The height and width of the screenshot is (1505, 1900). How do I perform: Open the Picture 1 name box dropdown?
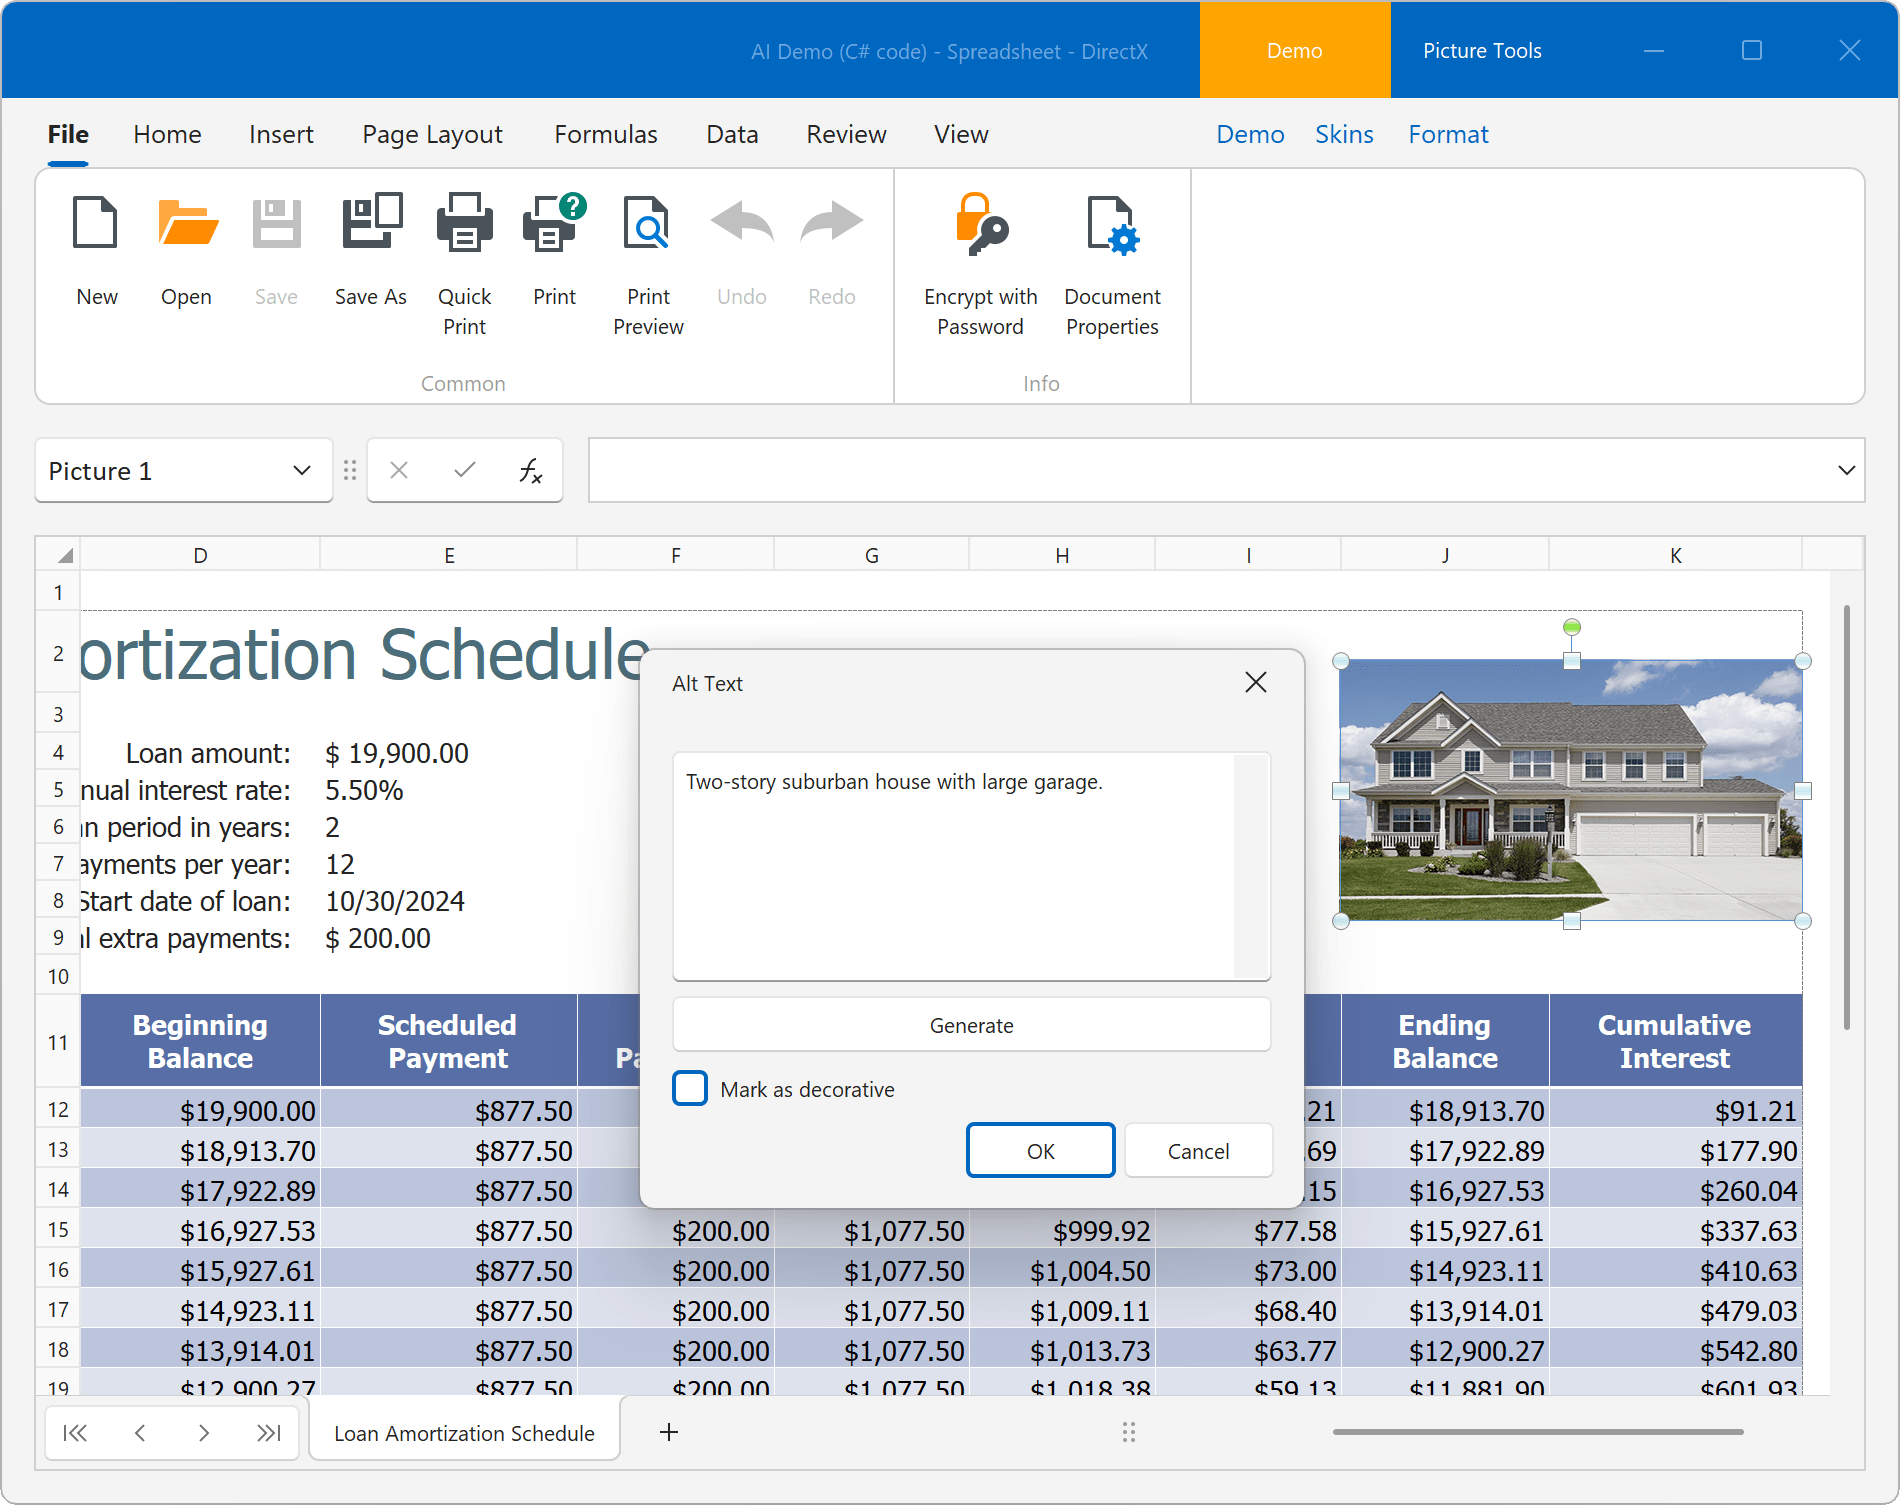302,470
